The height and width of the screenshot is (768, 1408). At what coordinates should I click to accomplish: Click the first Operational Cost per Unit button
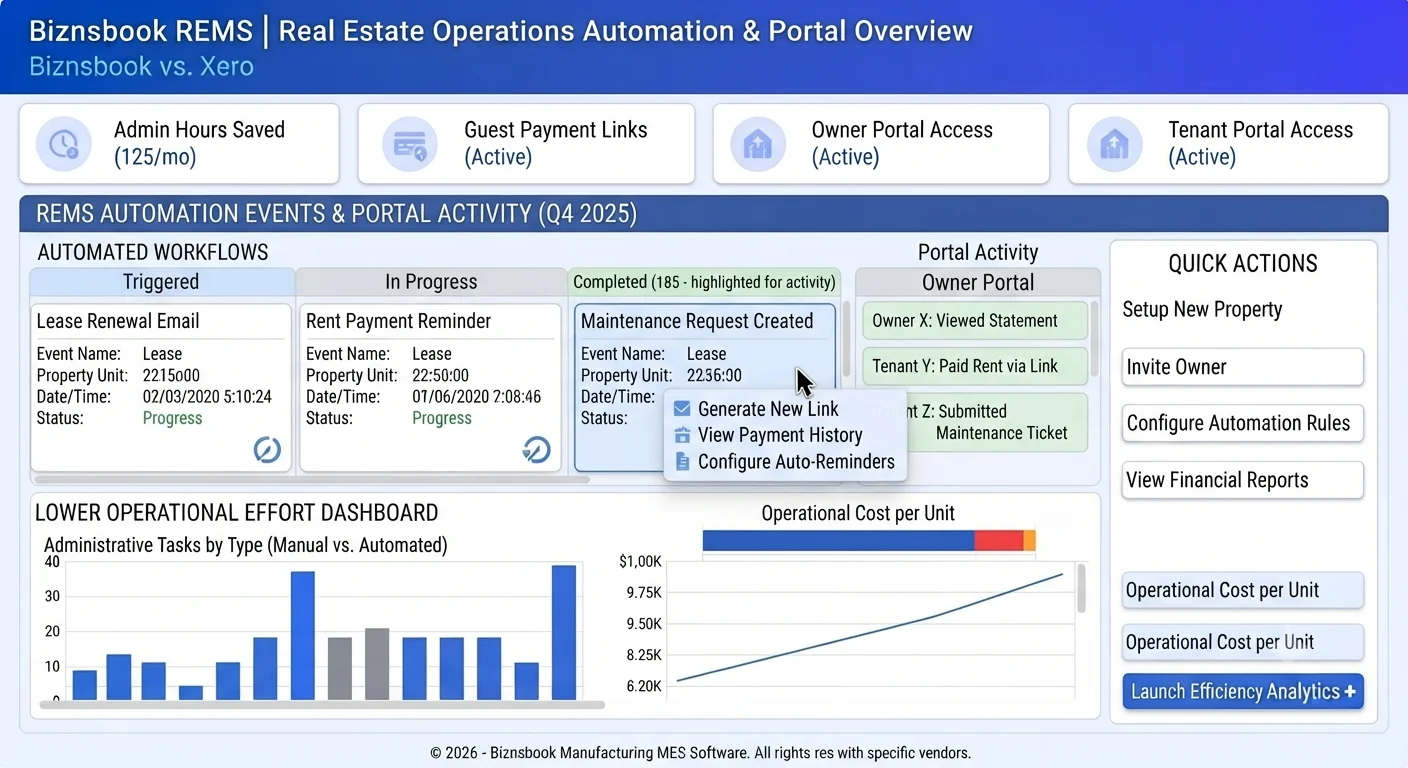click(x=1242, y=590)
